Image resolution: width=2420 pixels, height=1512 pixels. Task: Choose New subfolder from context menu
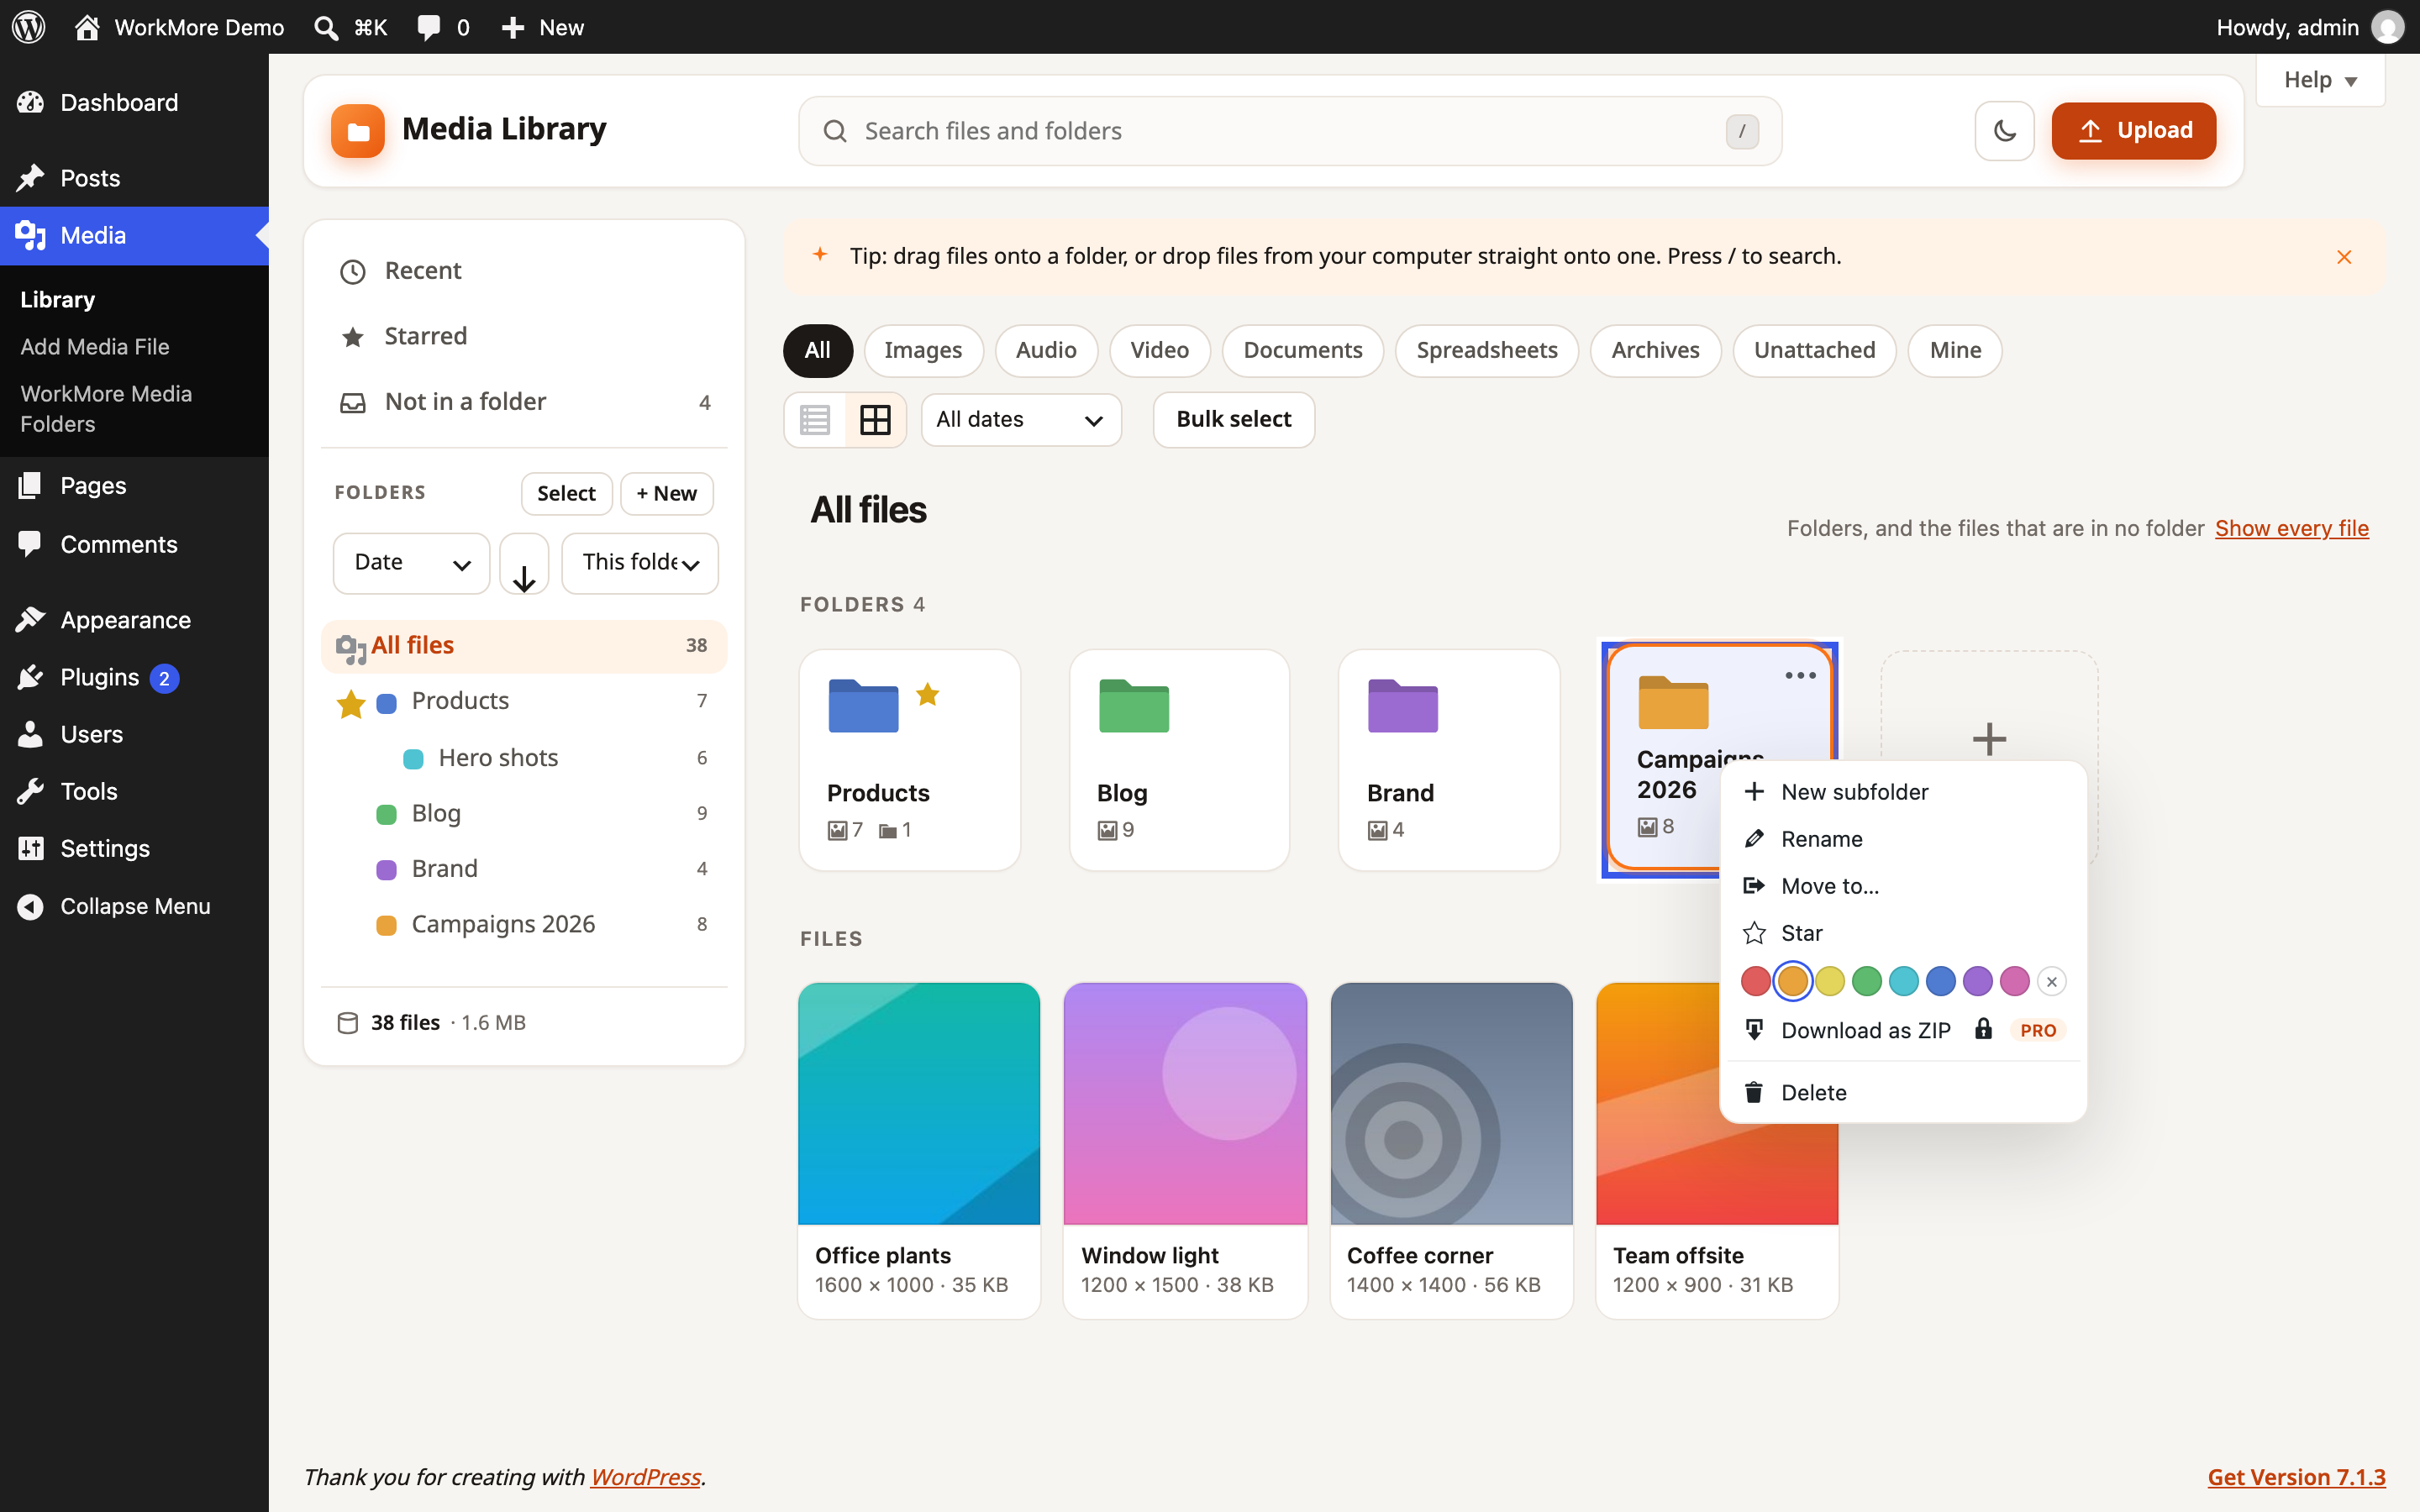1902,792
